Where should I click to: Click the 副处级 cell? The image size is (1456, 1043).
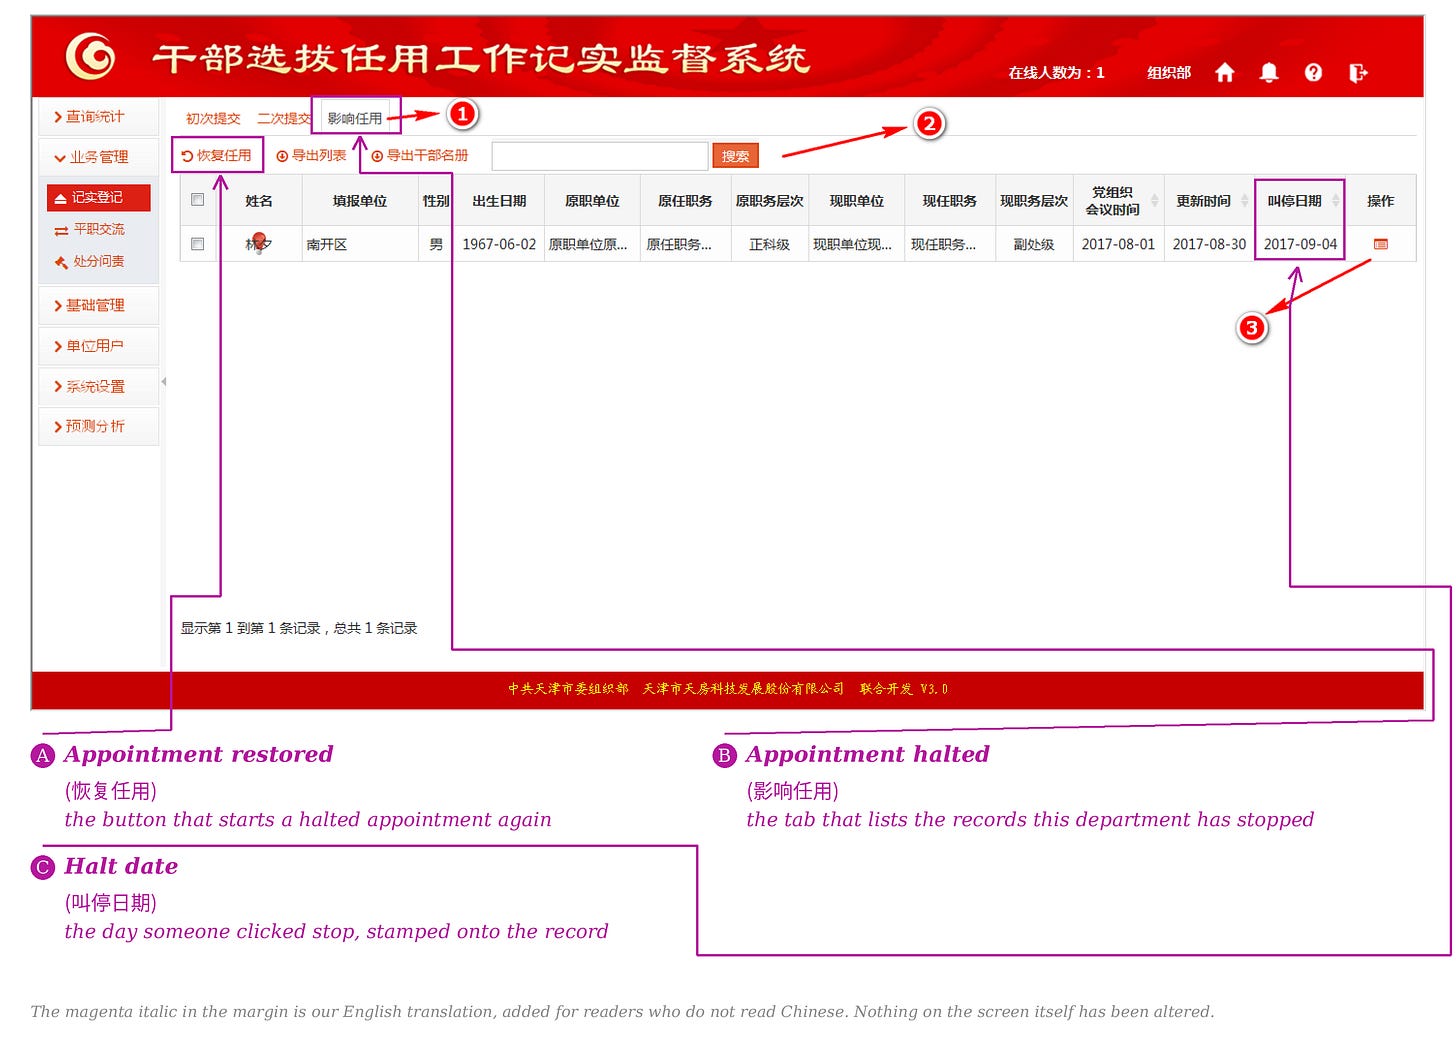(1034, 244)
